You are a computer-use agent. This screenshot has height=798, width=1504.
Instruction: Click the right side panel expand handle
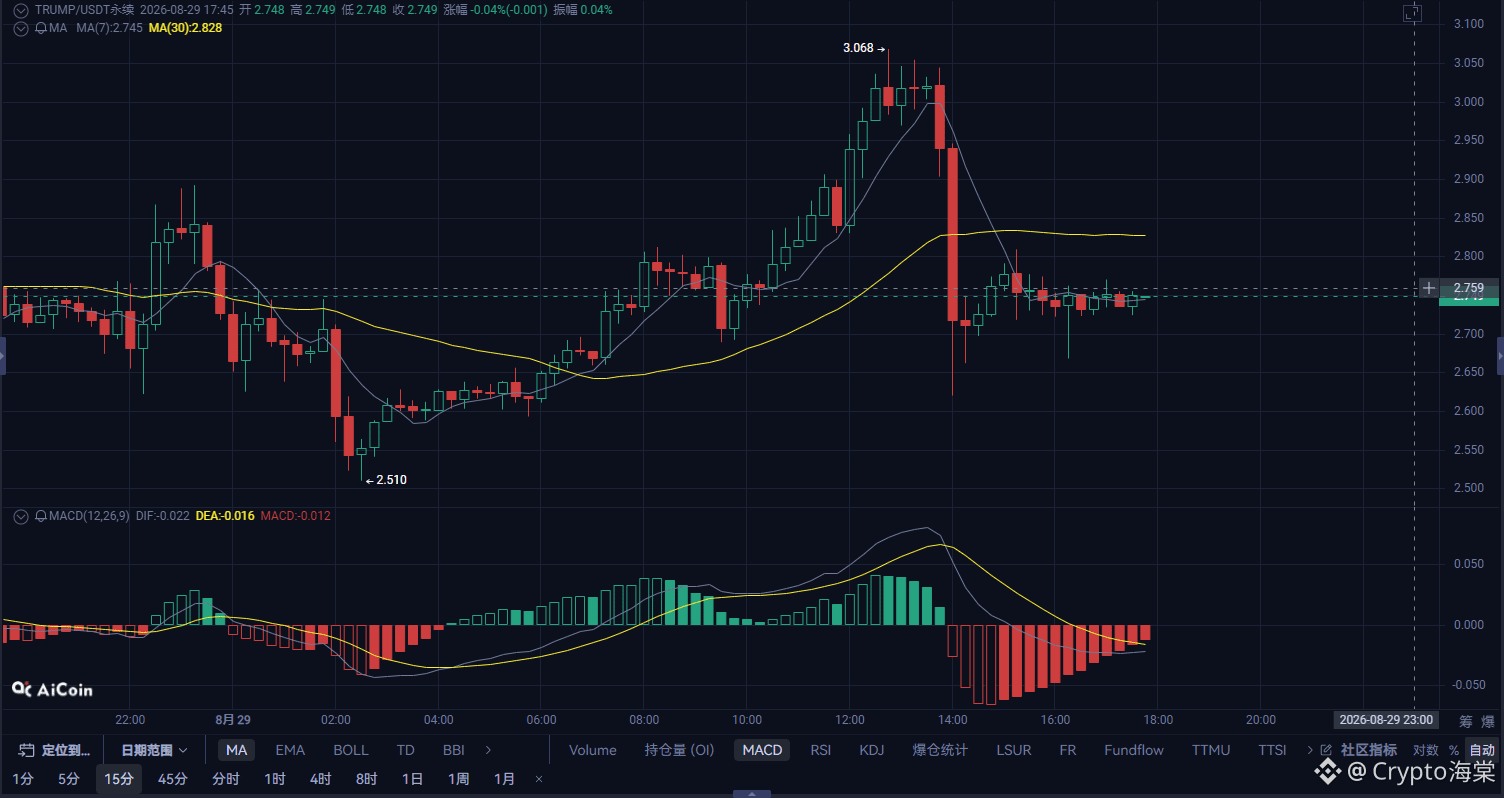(1500, 356)
